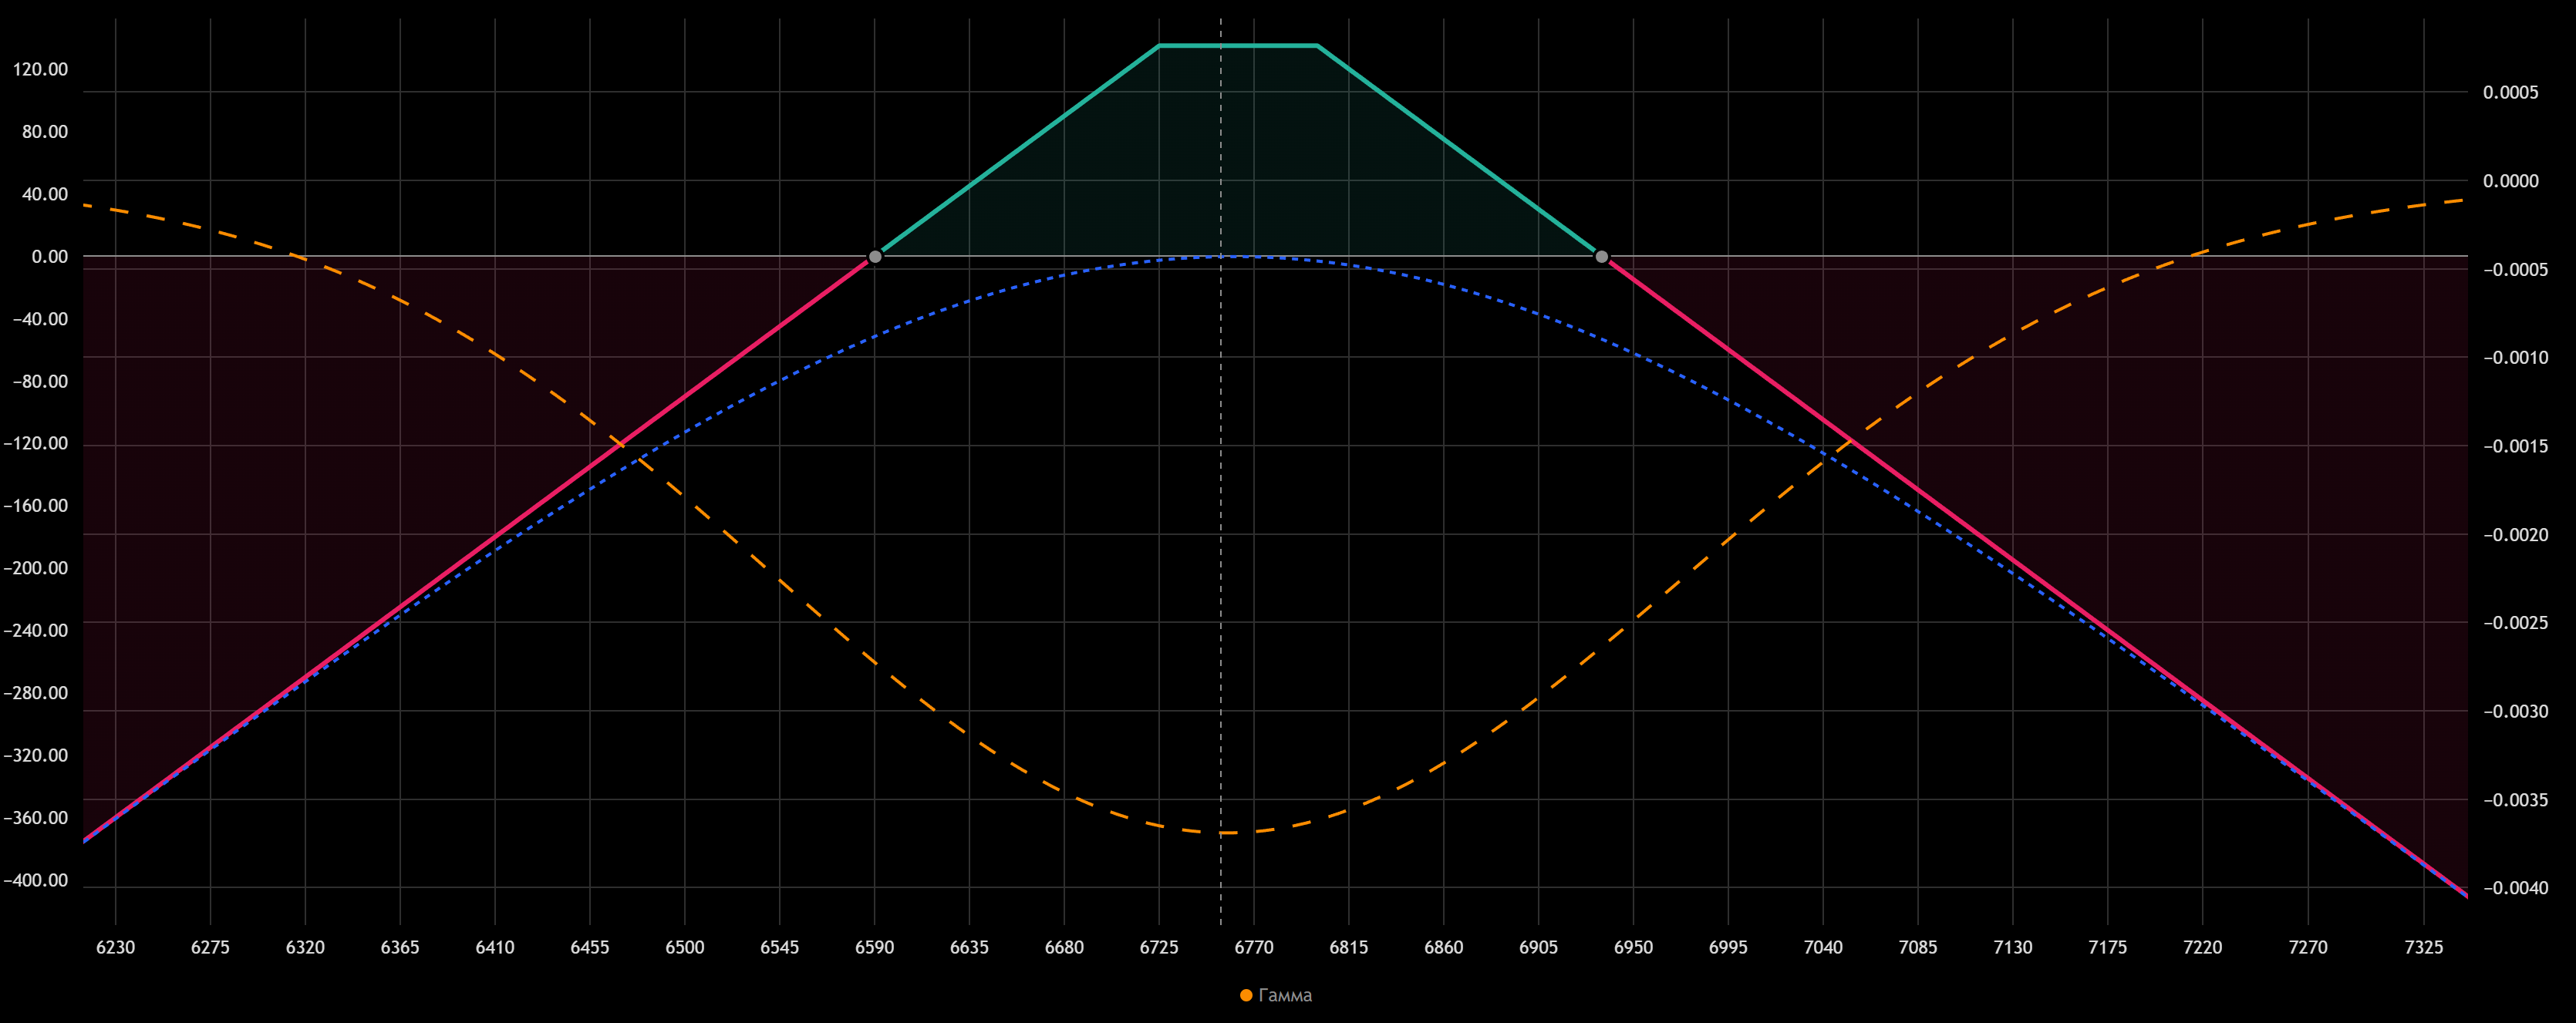This screenshot has height=1023, width=2576.
Task: Click the −0.0020 right axis label
Action: point(2515,535)
